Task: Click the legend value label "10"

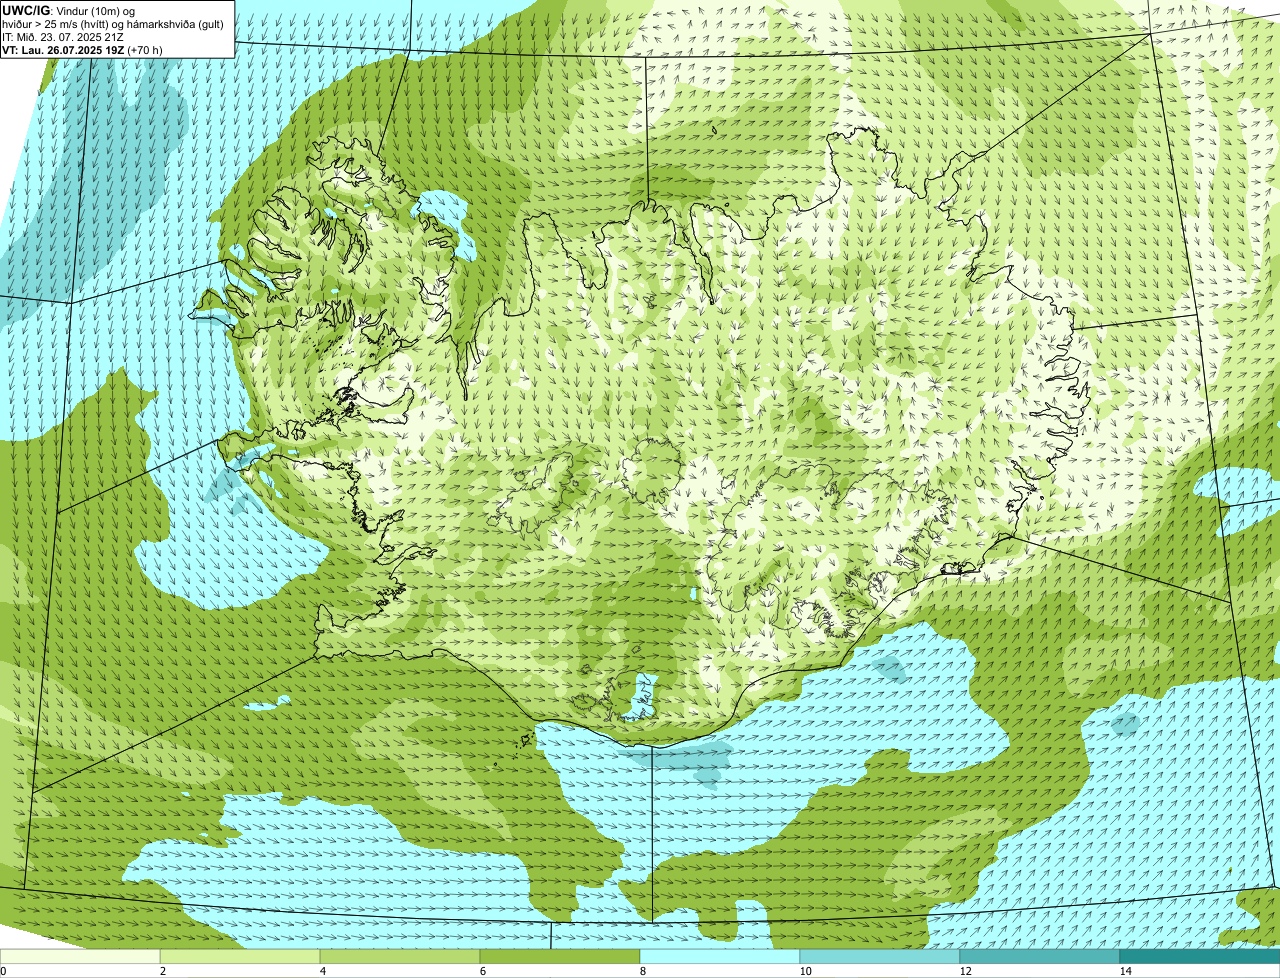Action: pyautogui.click(x=805, y=971)
